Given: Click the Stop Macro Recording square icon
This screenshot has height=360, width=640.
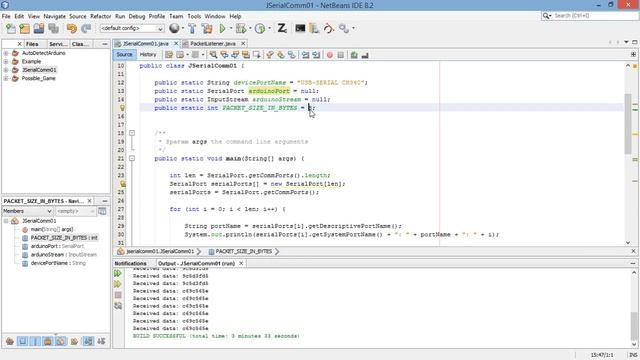Looking at the screenshot, I should point(340,55).
